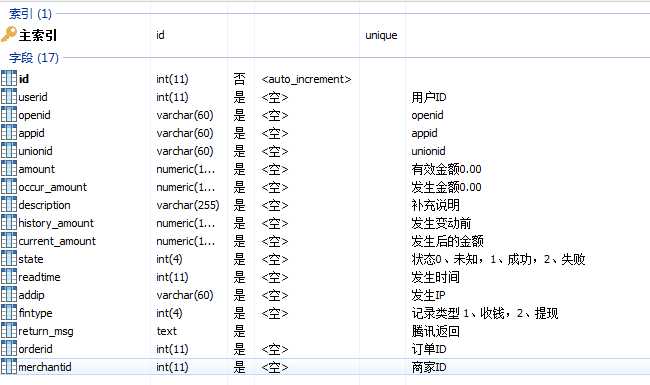650x385 pixels.
Task: Click the 否 nullable value for id
Action: click(239, 79)
